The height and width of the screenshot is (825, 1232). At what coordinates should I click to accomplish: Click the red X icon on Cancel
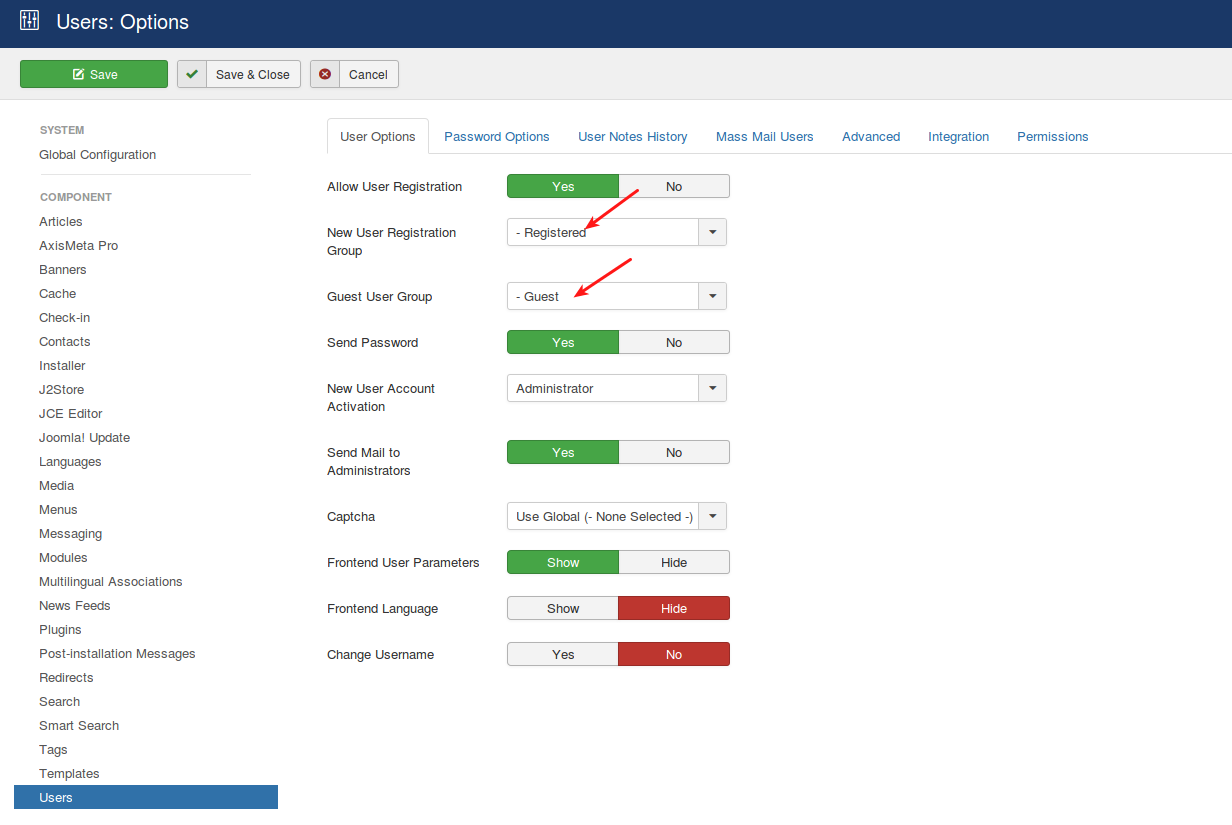point(325,74)
